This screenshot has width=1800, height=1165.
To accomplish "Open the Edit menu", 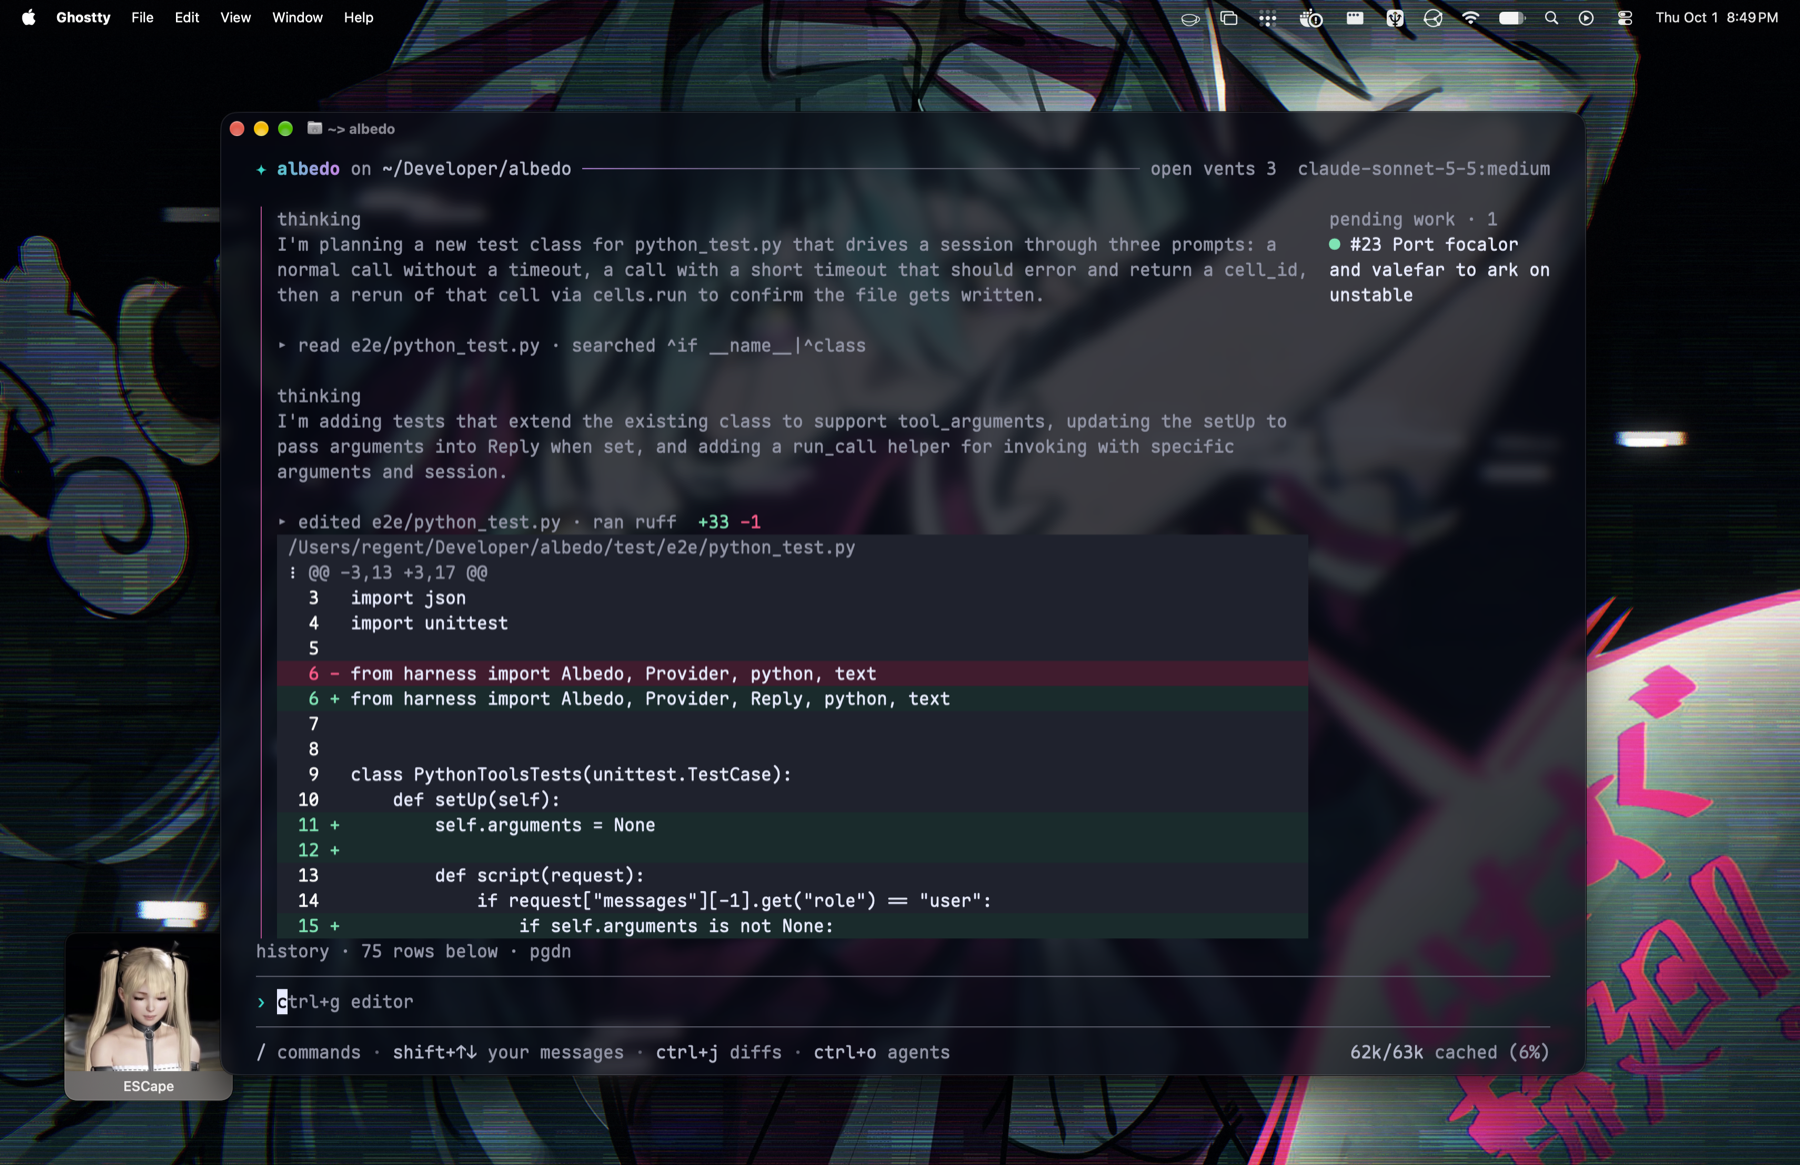I will pos(187,17).
